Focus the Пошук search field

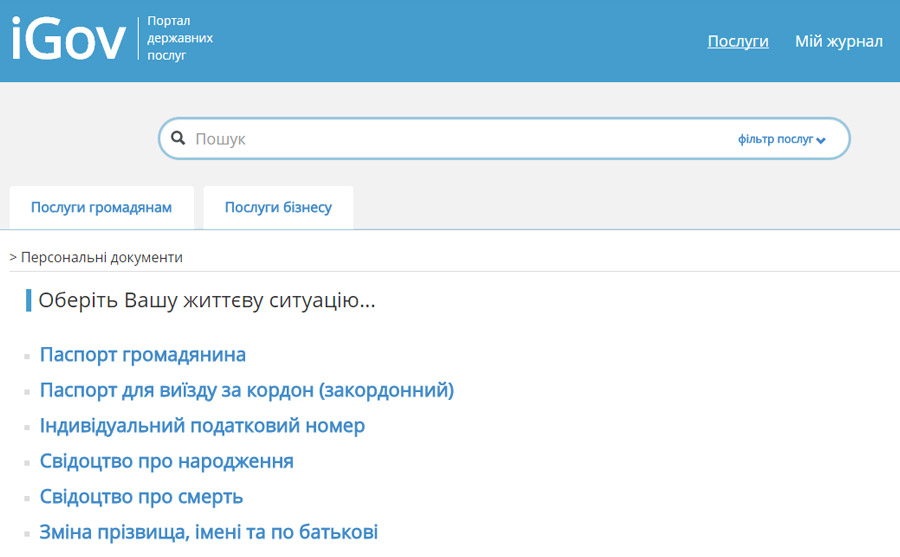450,139
